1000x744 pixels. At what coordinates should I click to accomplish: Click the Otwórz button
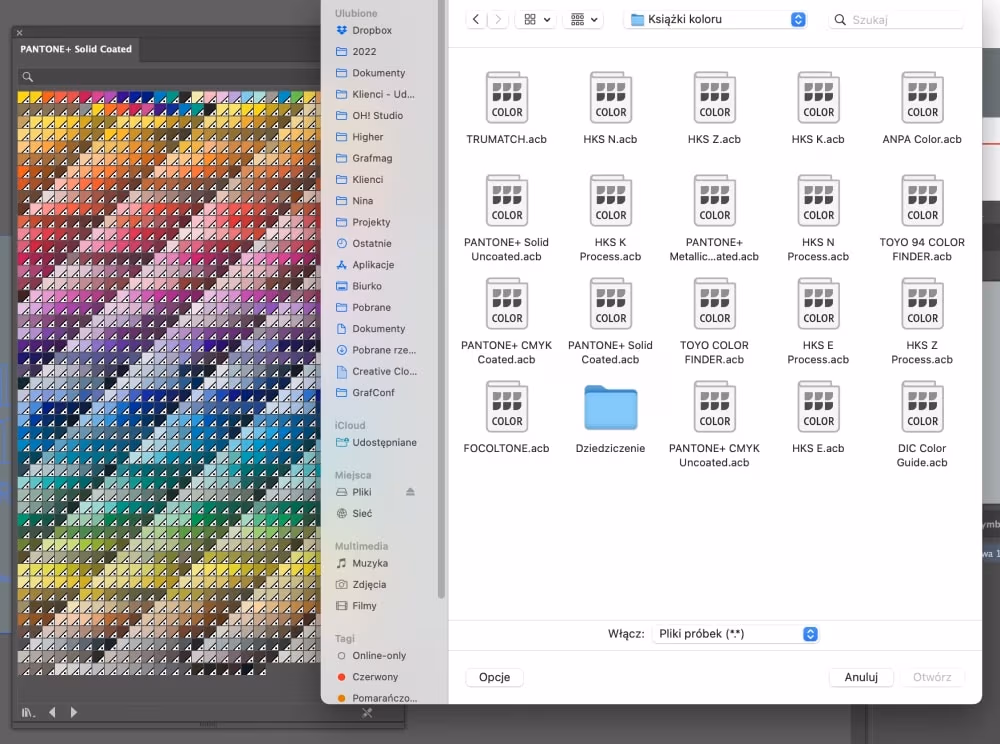932,677
